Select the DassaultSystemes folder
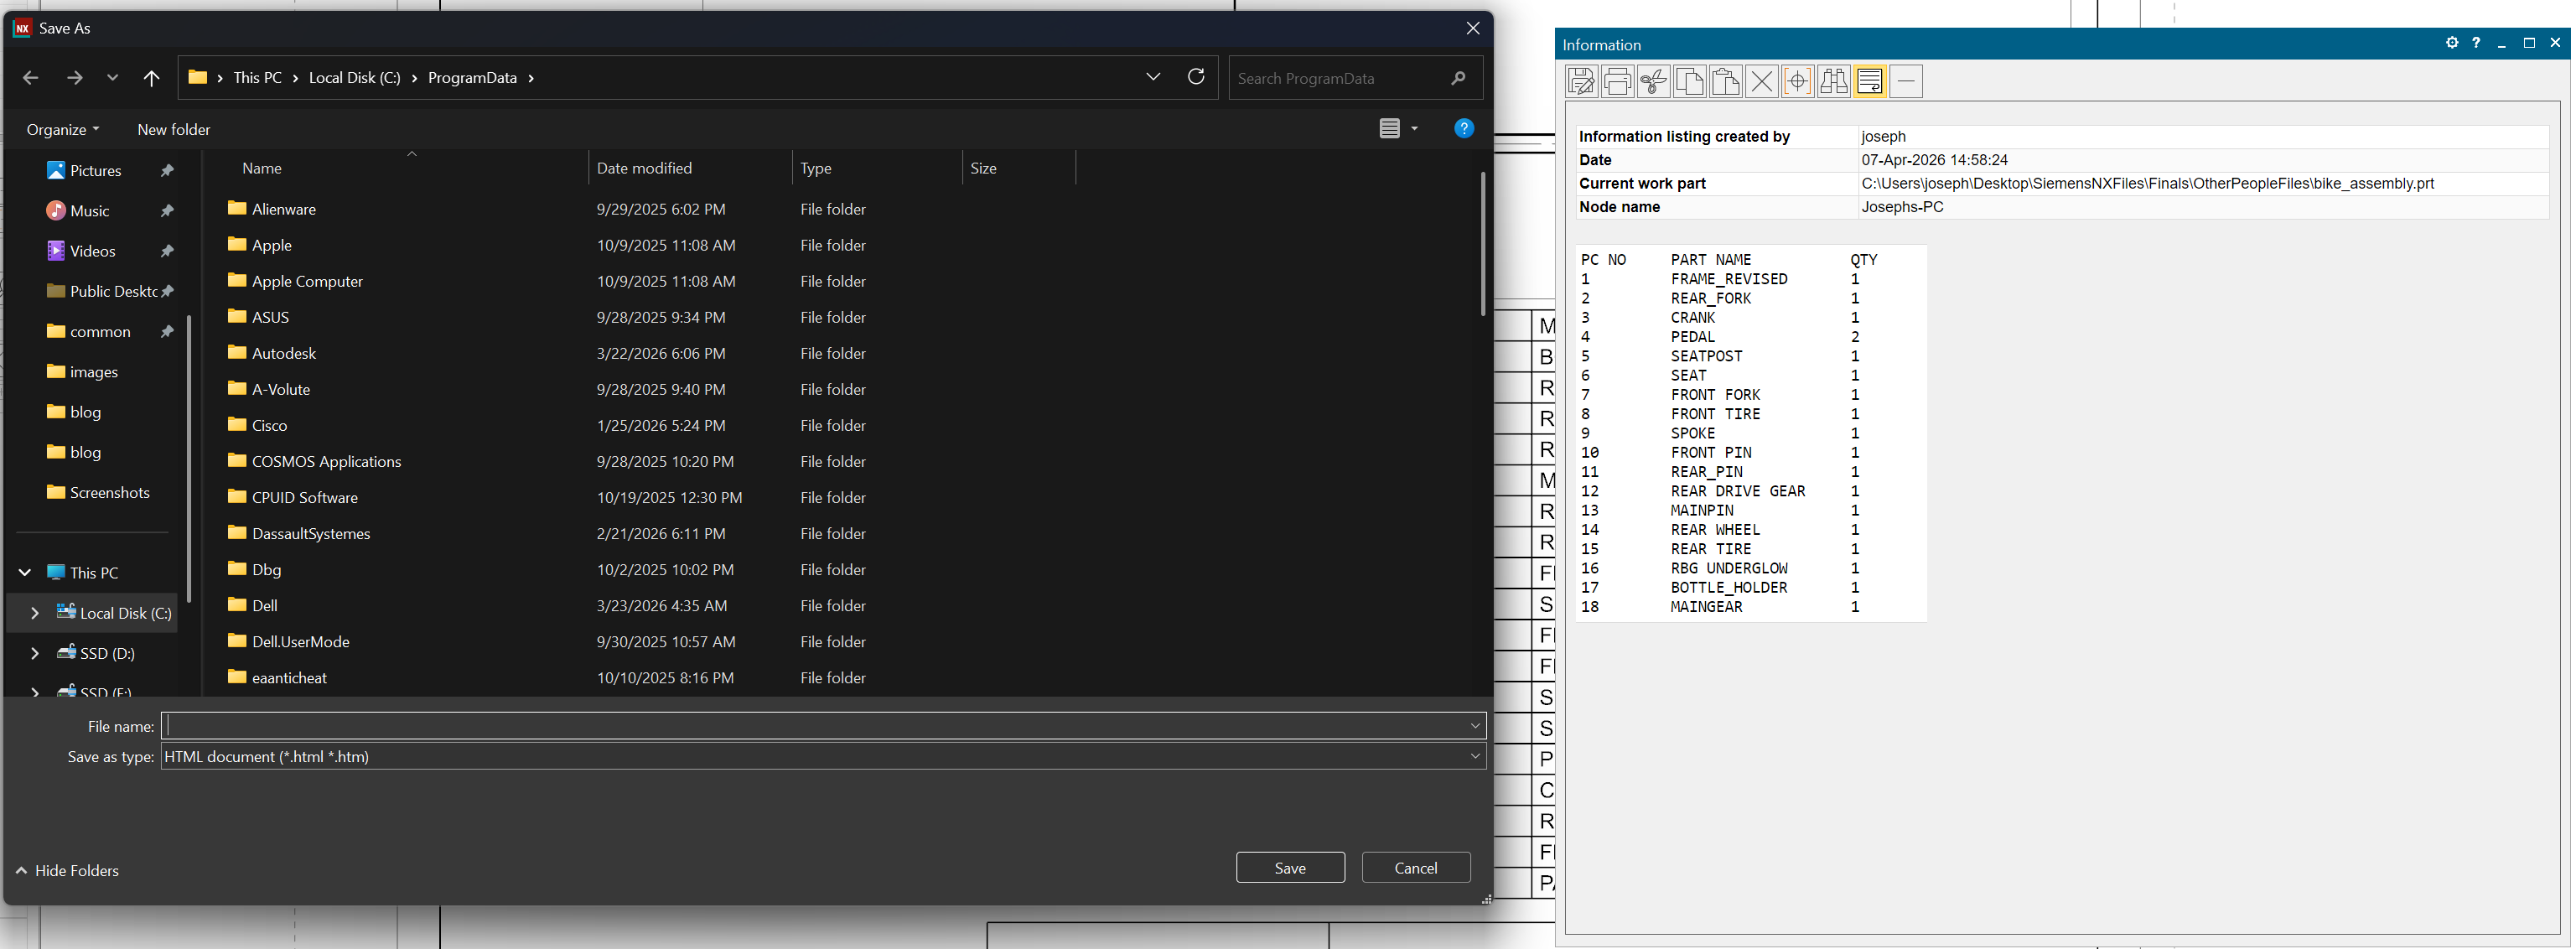The height and width of the screenshot is (949, 2576). (x=311, y=533)
